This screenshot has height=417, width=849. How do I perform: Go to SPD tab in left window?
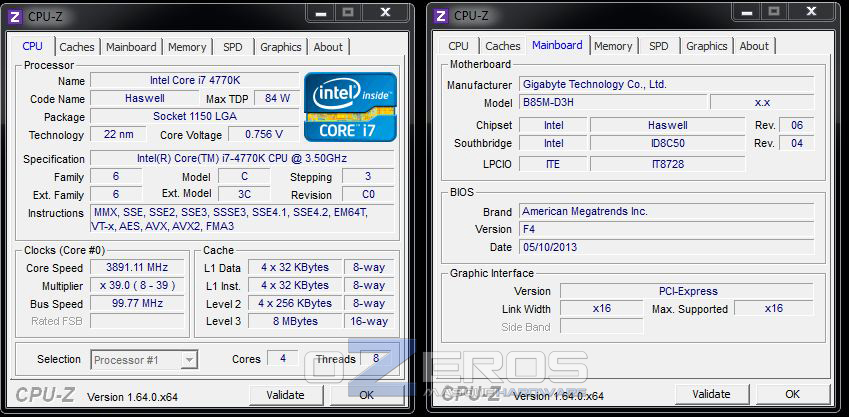(x=233, y=47)
